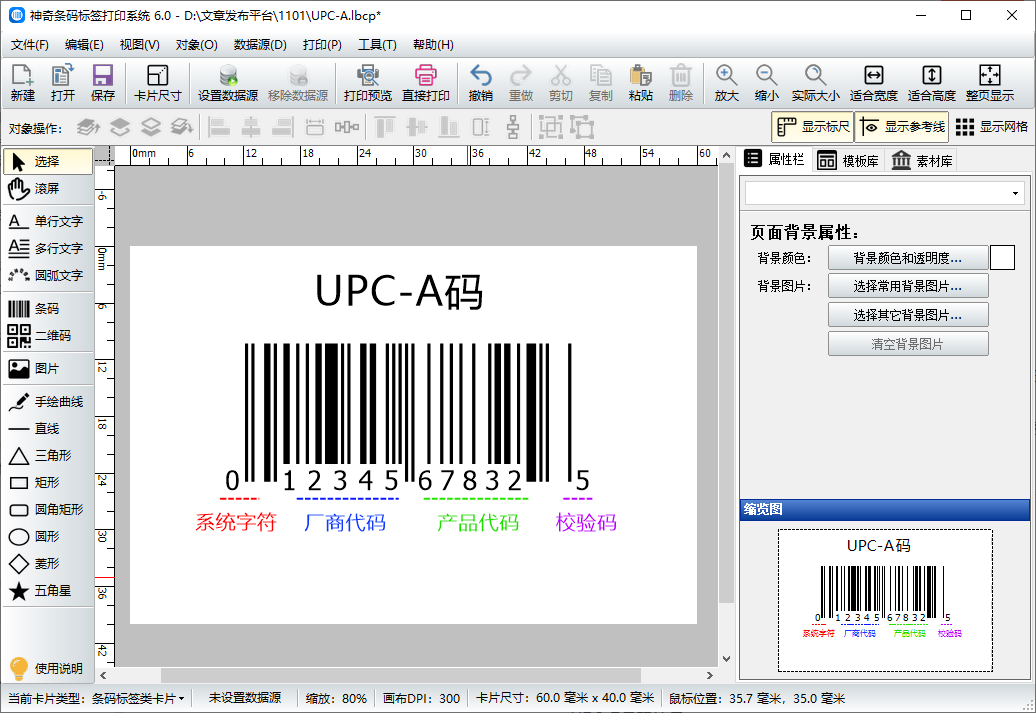Switch to the 属性栏 tab

(x=774, y=159)
